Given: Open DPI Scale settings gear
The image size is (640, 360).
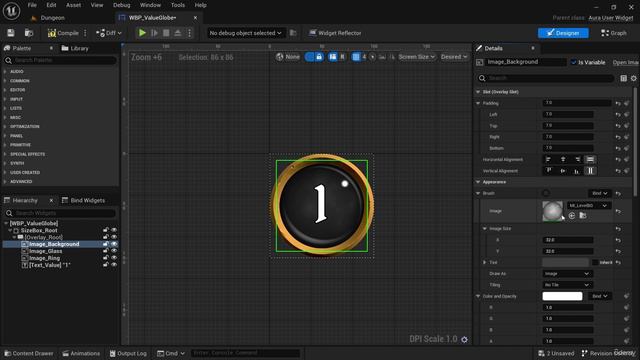Looking at the screenshot, I should pyautogui.click(x=464, y=340).
